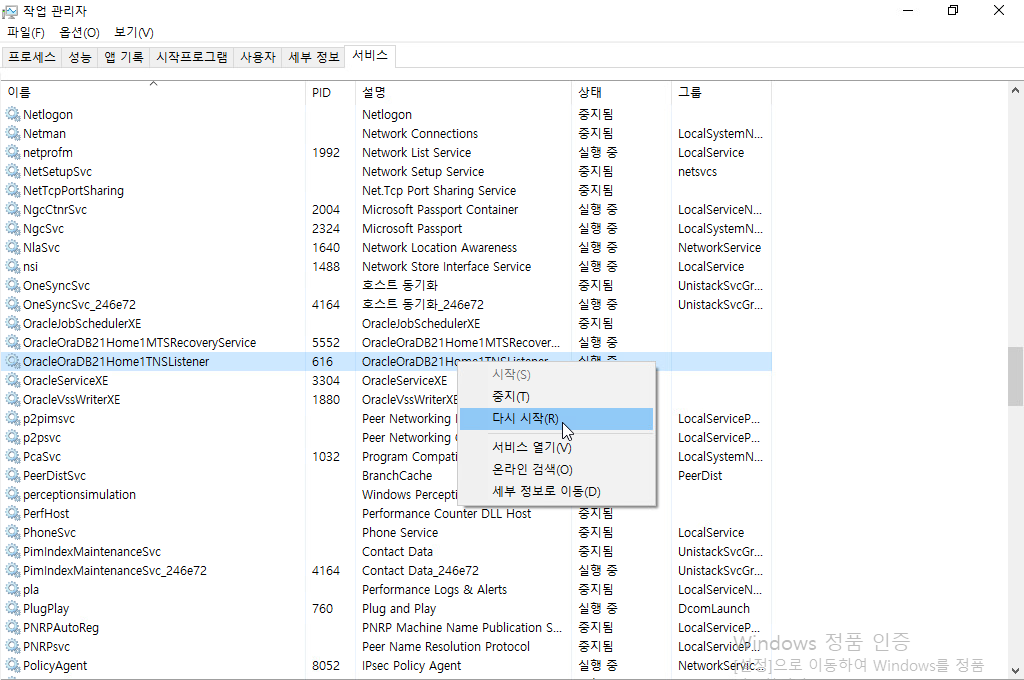Click the scrollbar down arrow
Viewport: 1024px width, 680px height.
click(1015, 670)
